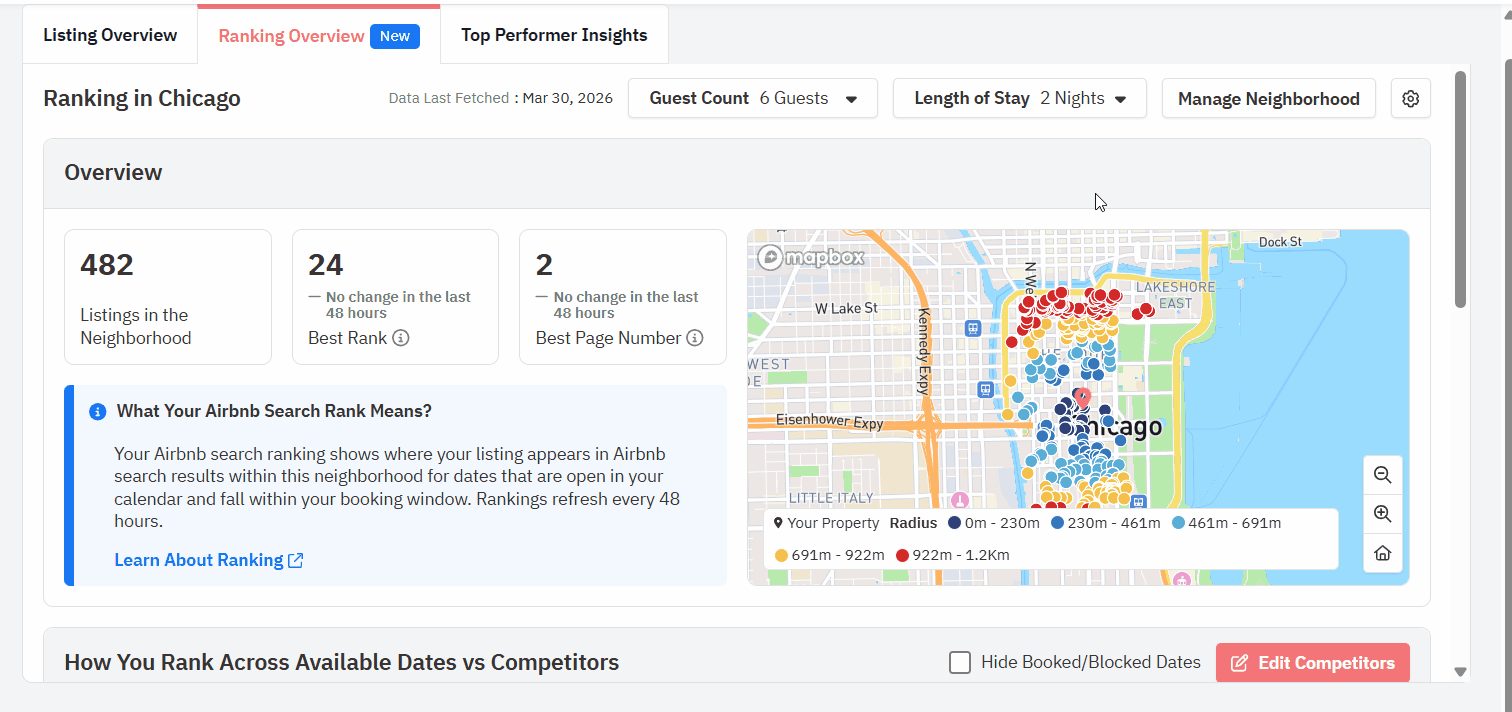Enable Hide Booked/Blocked Dates checkbox
1512x712 pixels.
[x=960, y=662]
